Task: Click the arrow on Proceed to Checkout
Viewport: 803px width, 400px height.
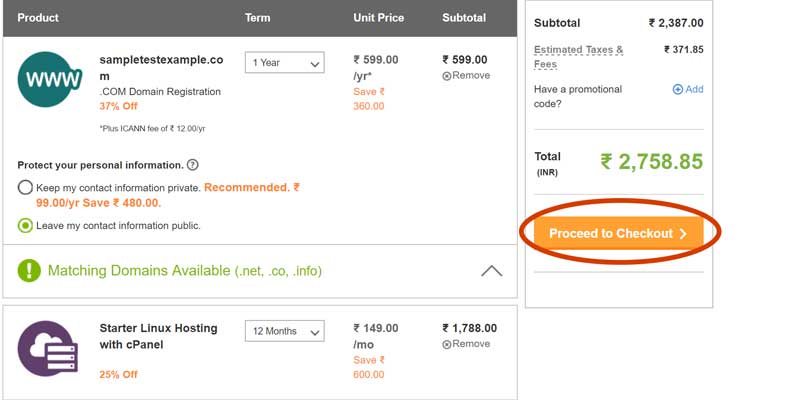Action: click(683, 234)
